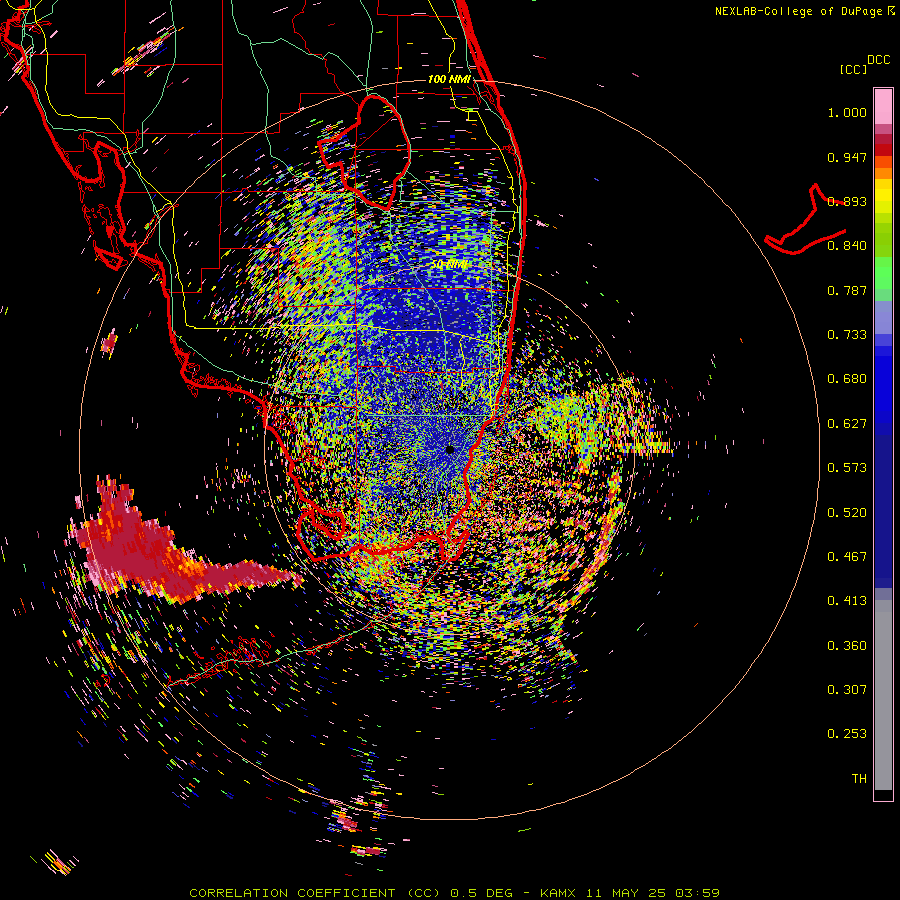Select the 0.573 legend value

coord(847,468)
